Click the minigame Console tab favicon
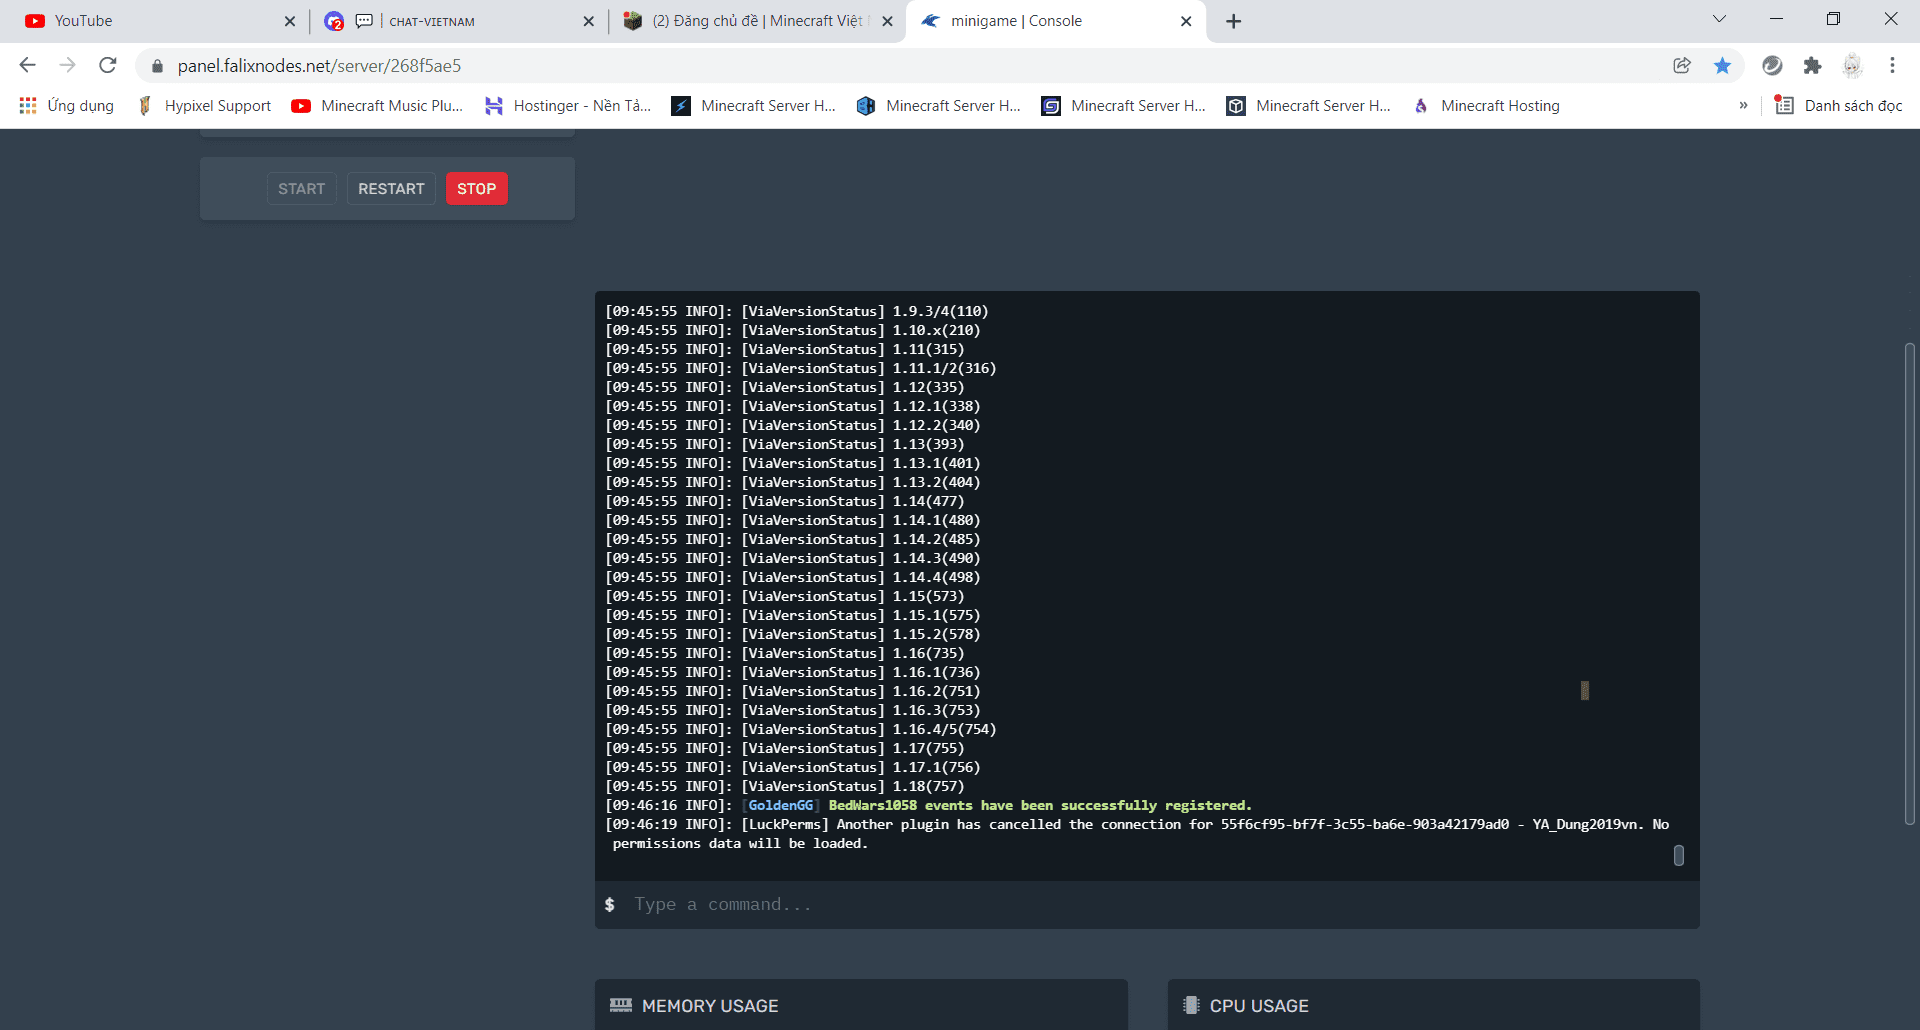The width and height of the screenshot is (1920, 1030). click(x=930, y=21)
